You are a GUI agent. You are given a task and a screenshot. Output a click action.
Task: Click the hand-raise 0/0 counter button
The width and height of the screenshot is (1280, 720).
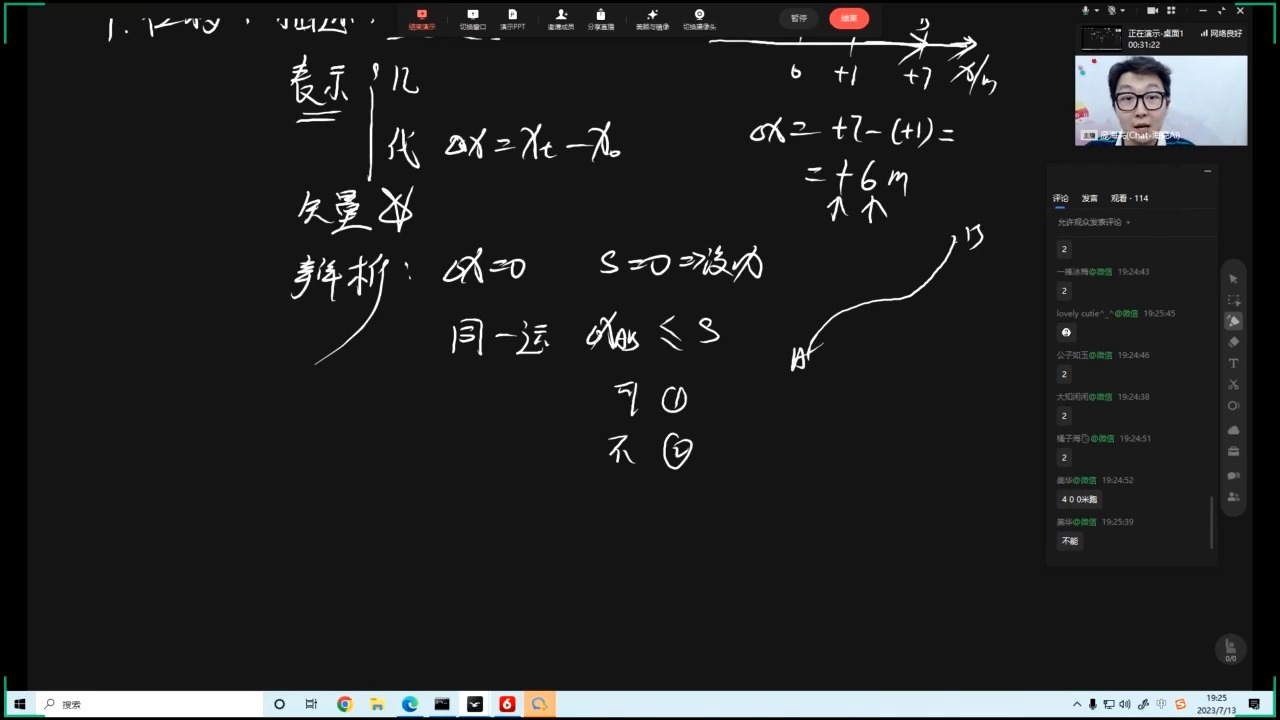1231,650
